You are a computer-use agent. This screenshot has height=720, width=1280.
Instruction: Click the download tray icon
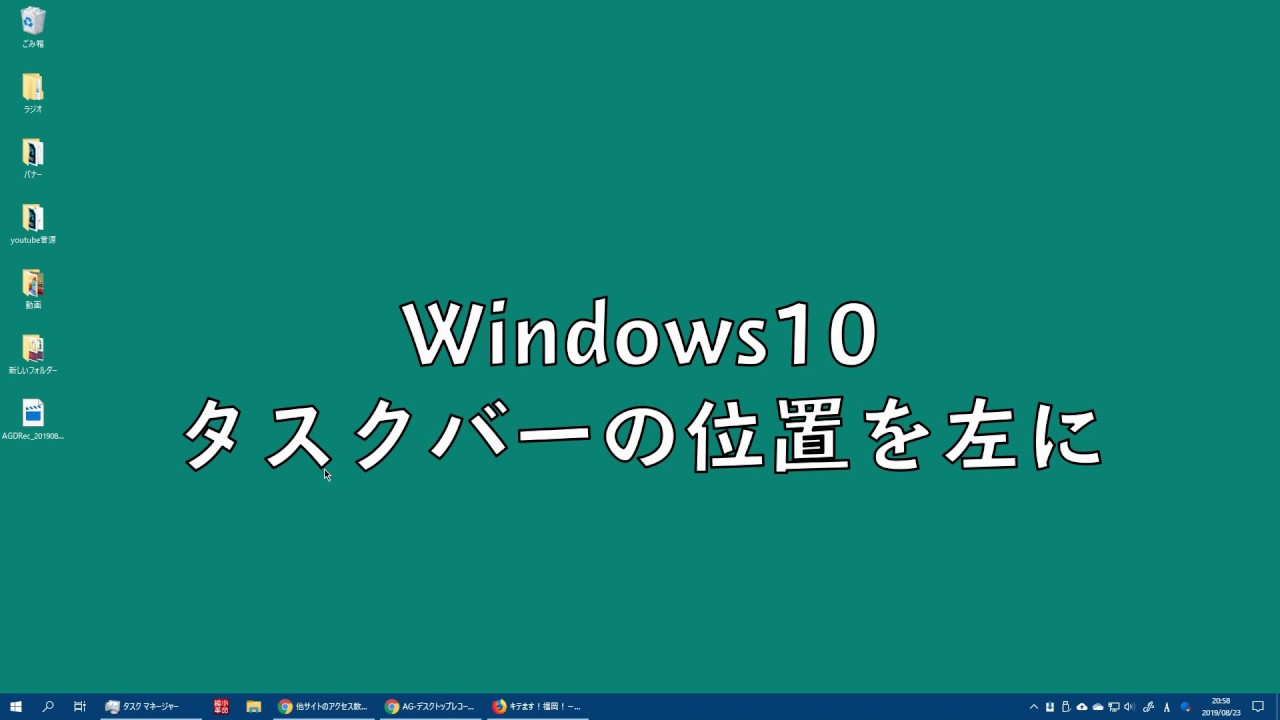tap(1050, 707)
